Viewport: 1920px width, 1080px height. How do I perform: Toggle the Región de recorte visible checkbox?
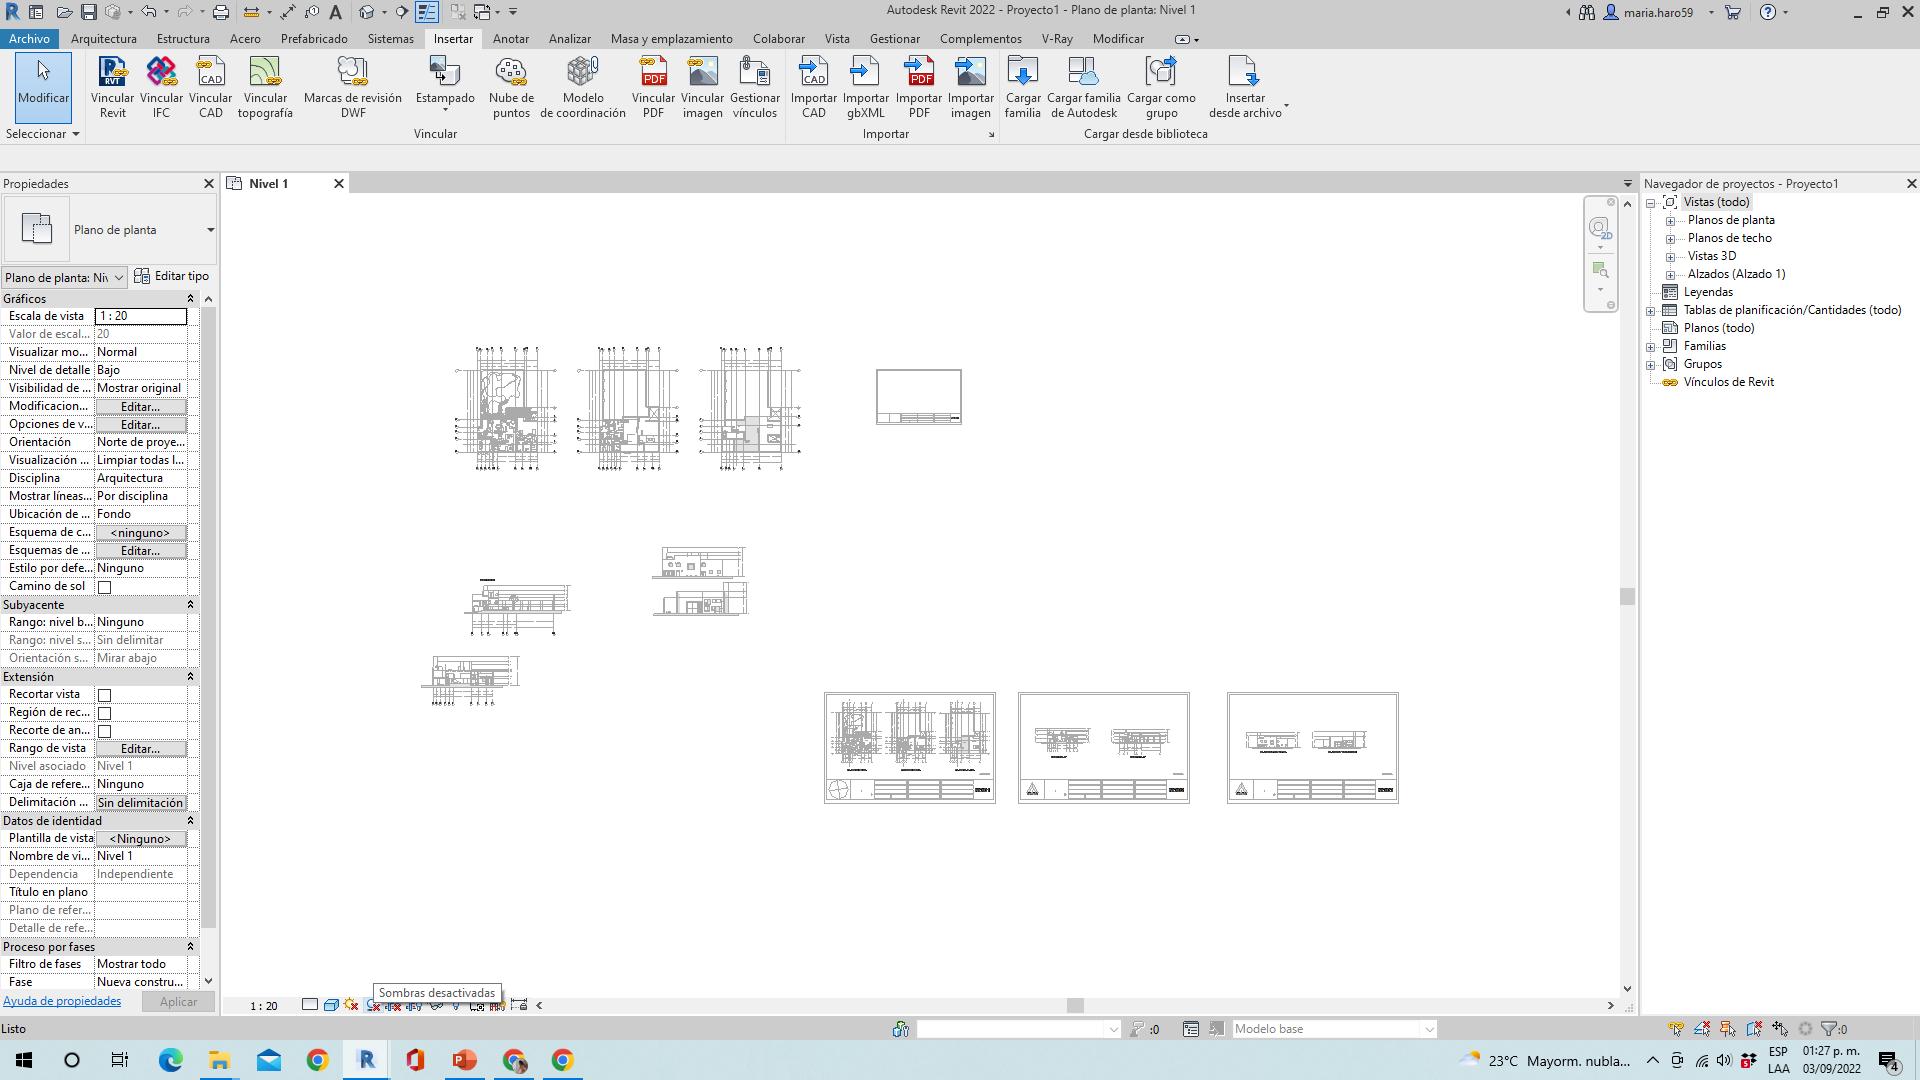point(104,713)
